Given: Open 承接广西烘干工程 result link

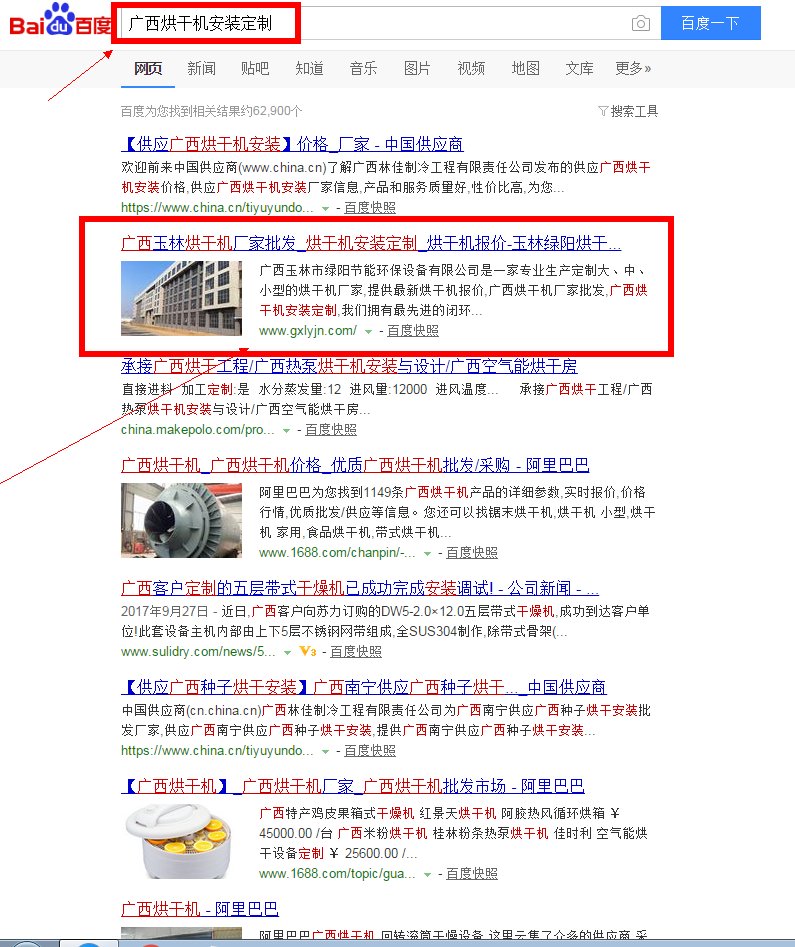Looking at the screenshot, I should click(x=349, y=366).
